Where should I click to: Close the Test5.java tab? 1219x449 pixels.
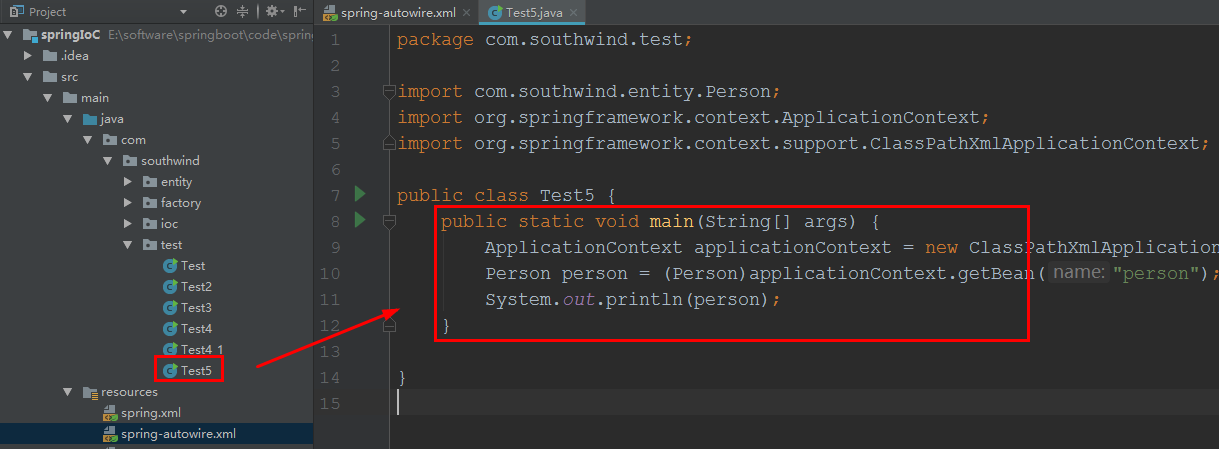[x=574, y=13]
